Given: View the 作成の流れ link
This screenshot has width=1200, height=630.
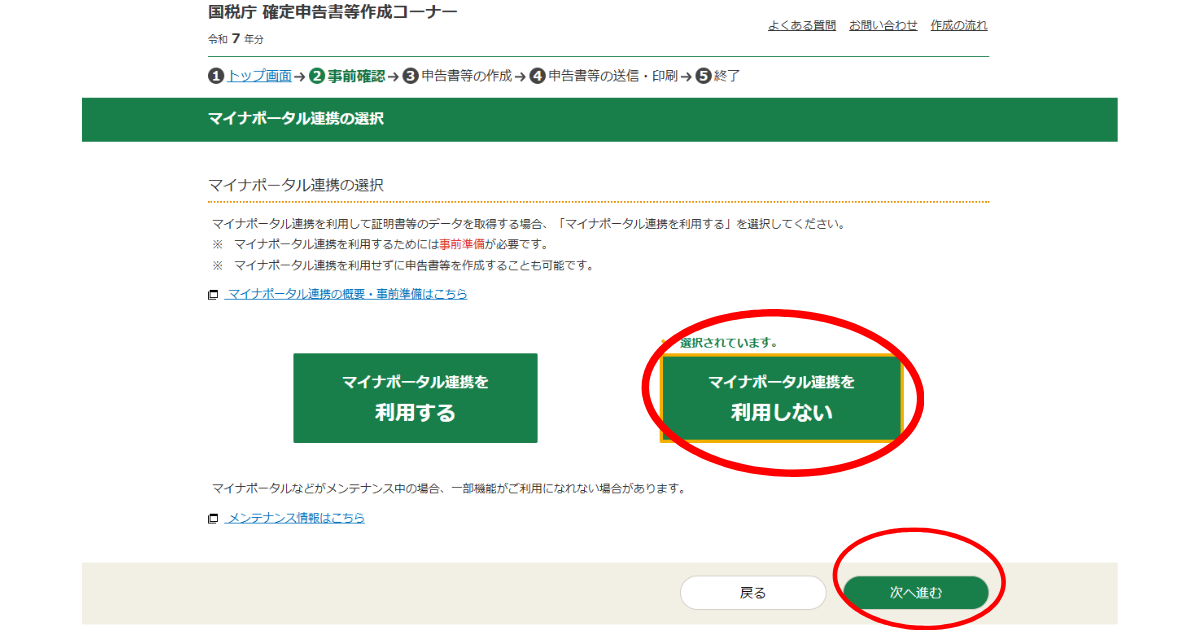Looking at the screenshot, I should (958, 25).
